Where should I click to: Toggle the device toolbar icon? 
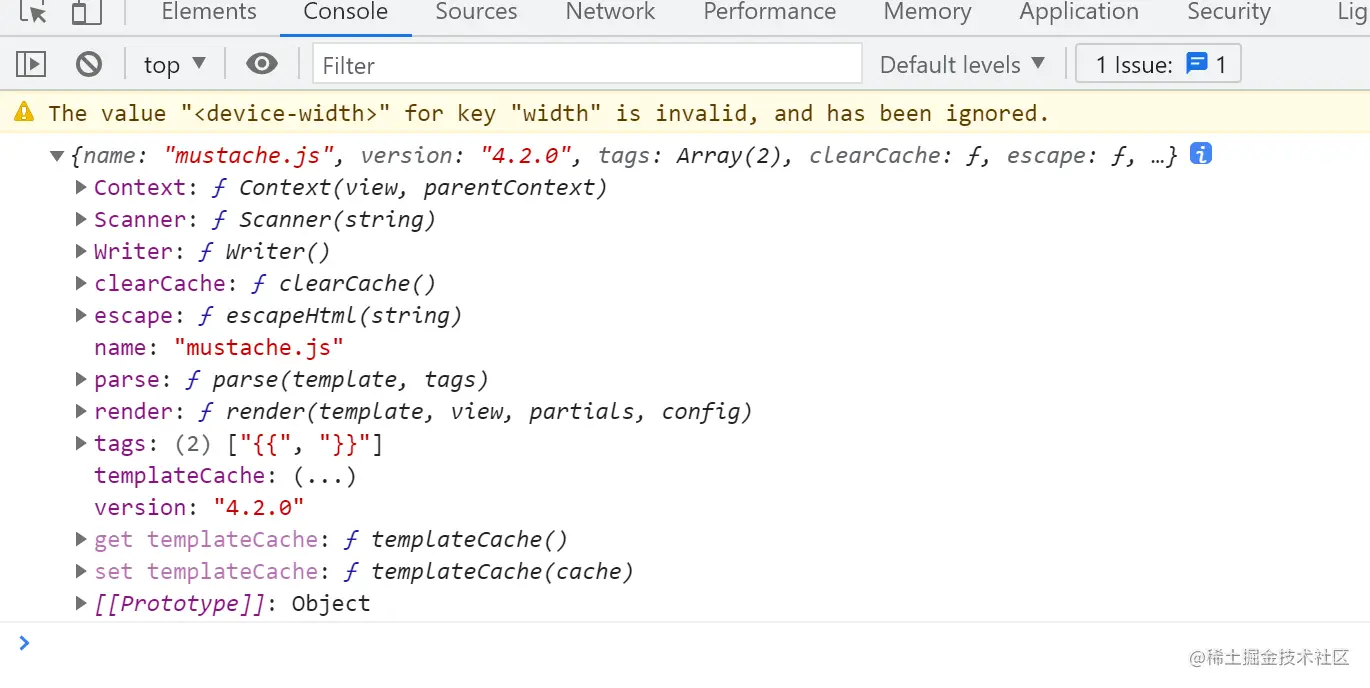point(87,12)
